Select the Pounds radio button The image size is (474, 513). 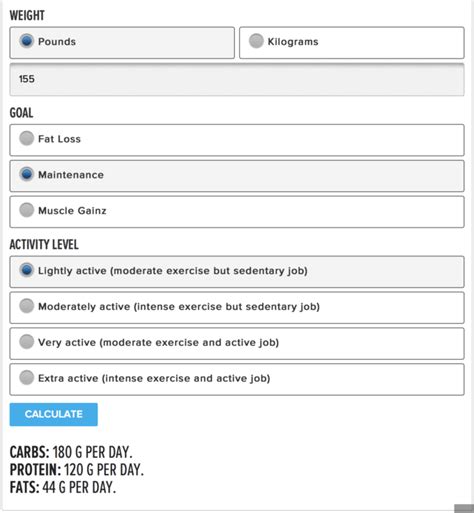[27, 41]
